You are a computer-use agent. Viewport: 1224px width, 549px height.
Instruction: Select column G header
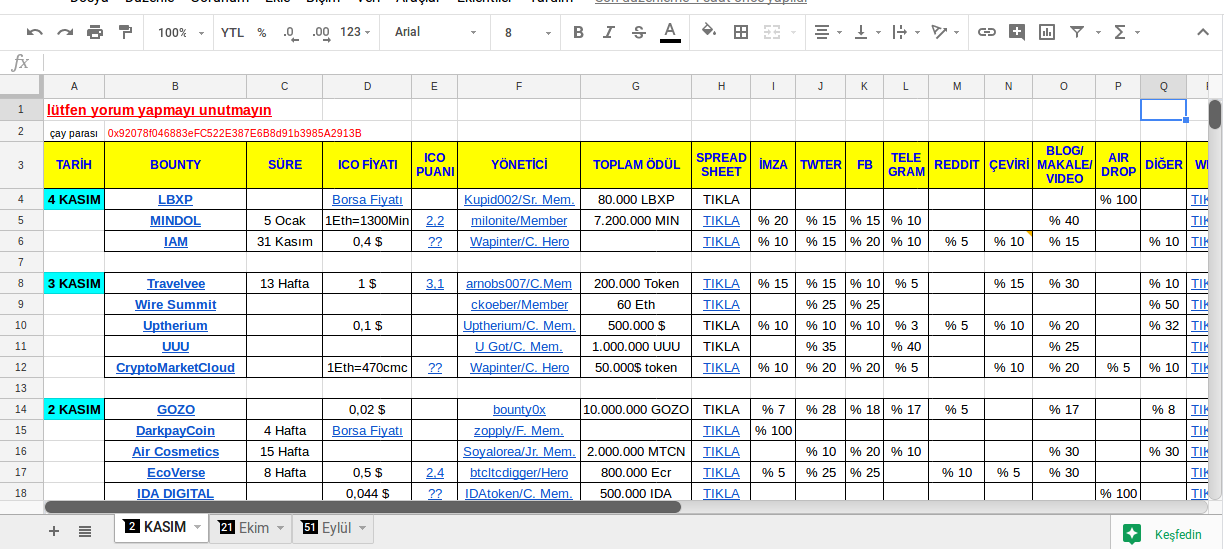point(635,87)
